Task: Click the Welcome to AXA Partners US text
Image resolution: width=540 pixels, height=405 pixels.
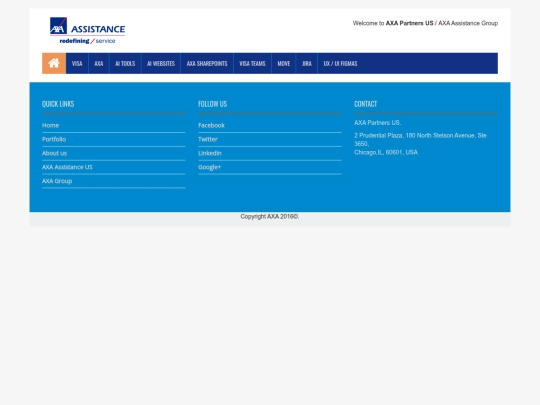Action: tap(393, 23)
